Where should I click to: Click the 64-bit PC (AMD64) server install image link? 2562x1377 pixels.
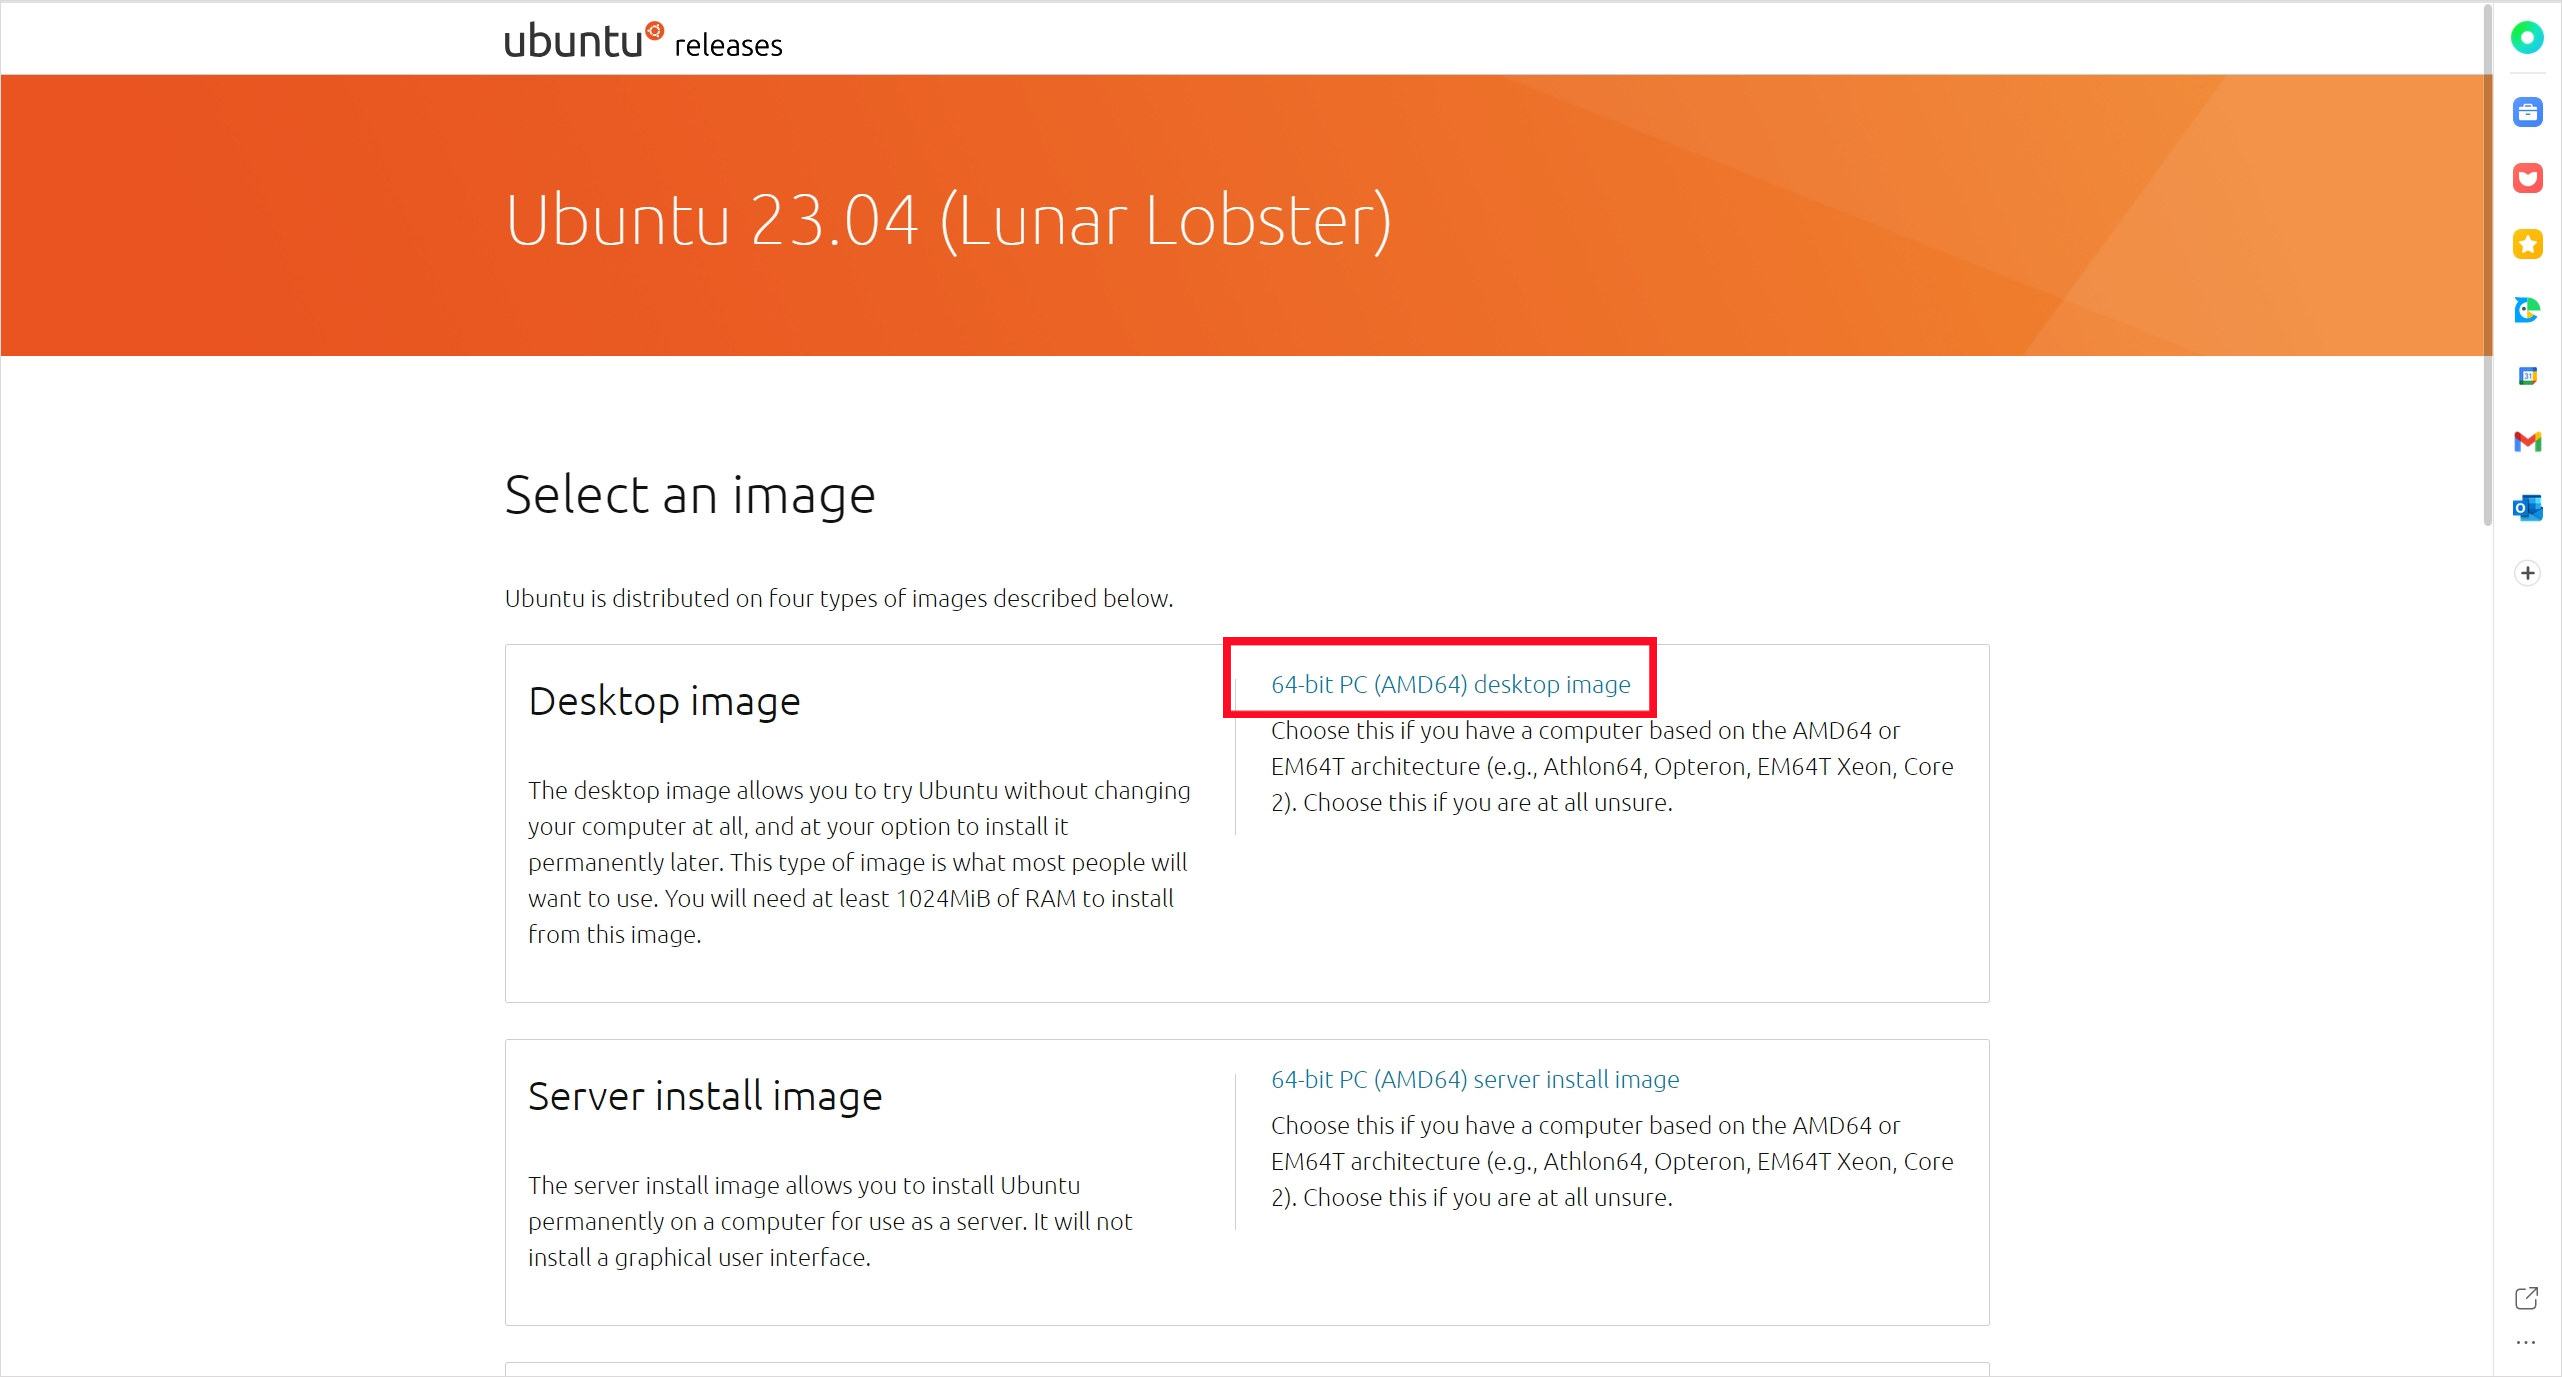1474,1079
